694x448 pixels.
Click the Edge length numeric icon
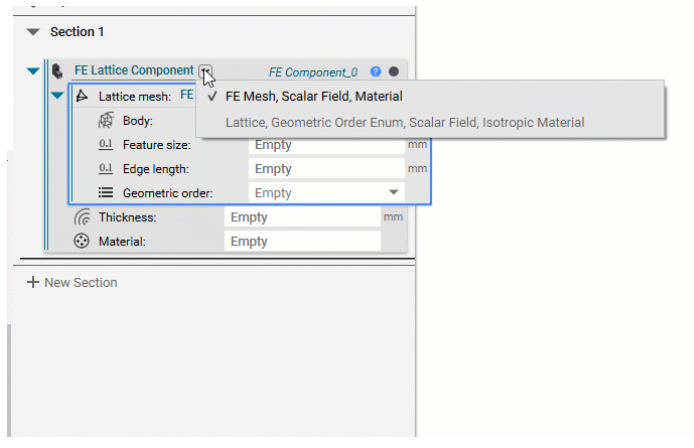click(x=105, y=169)
